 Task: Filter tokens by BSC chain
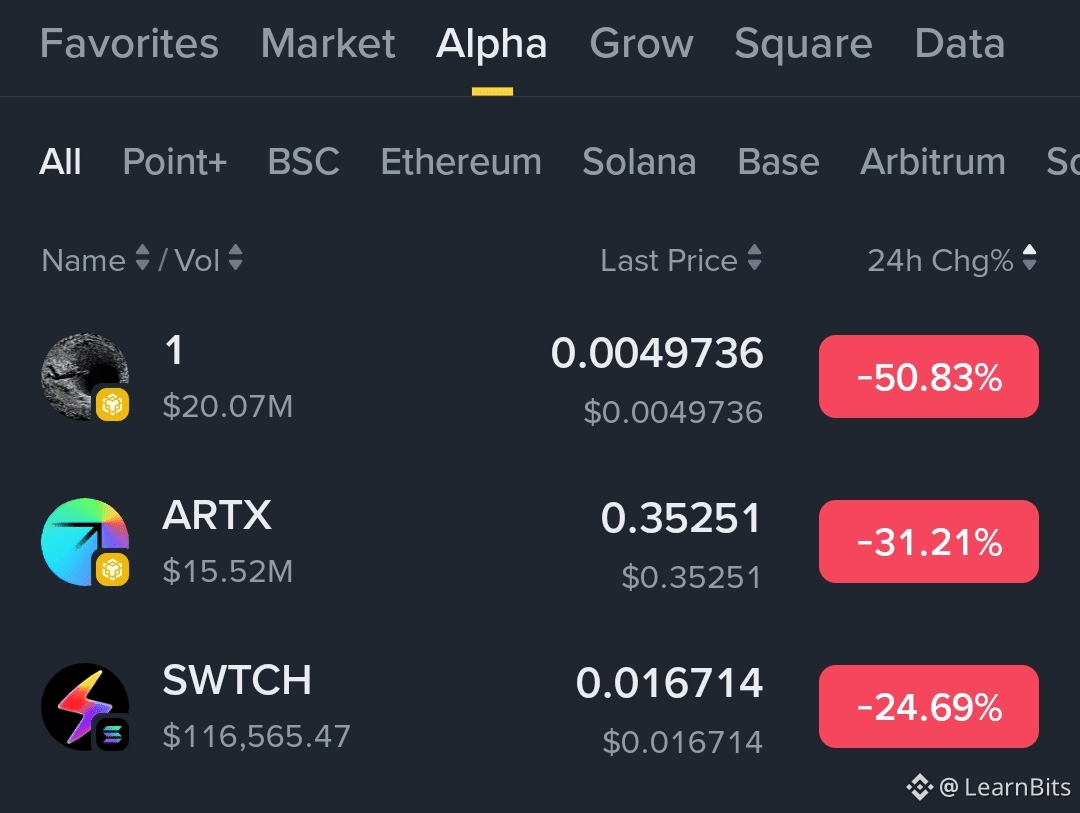[304, 161]
